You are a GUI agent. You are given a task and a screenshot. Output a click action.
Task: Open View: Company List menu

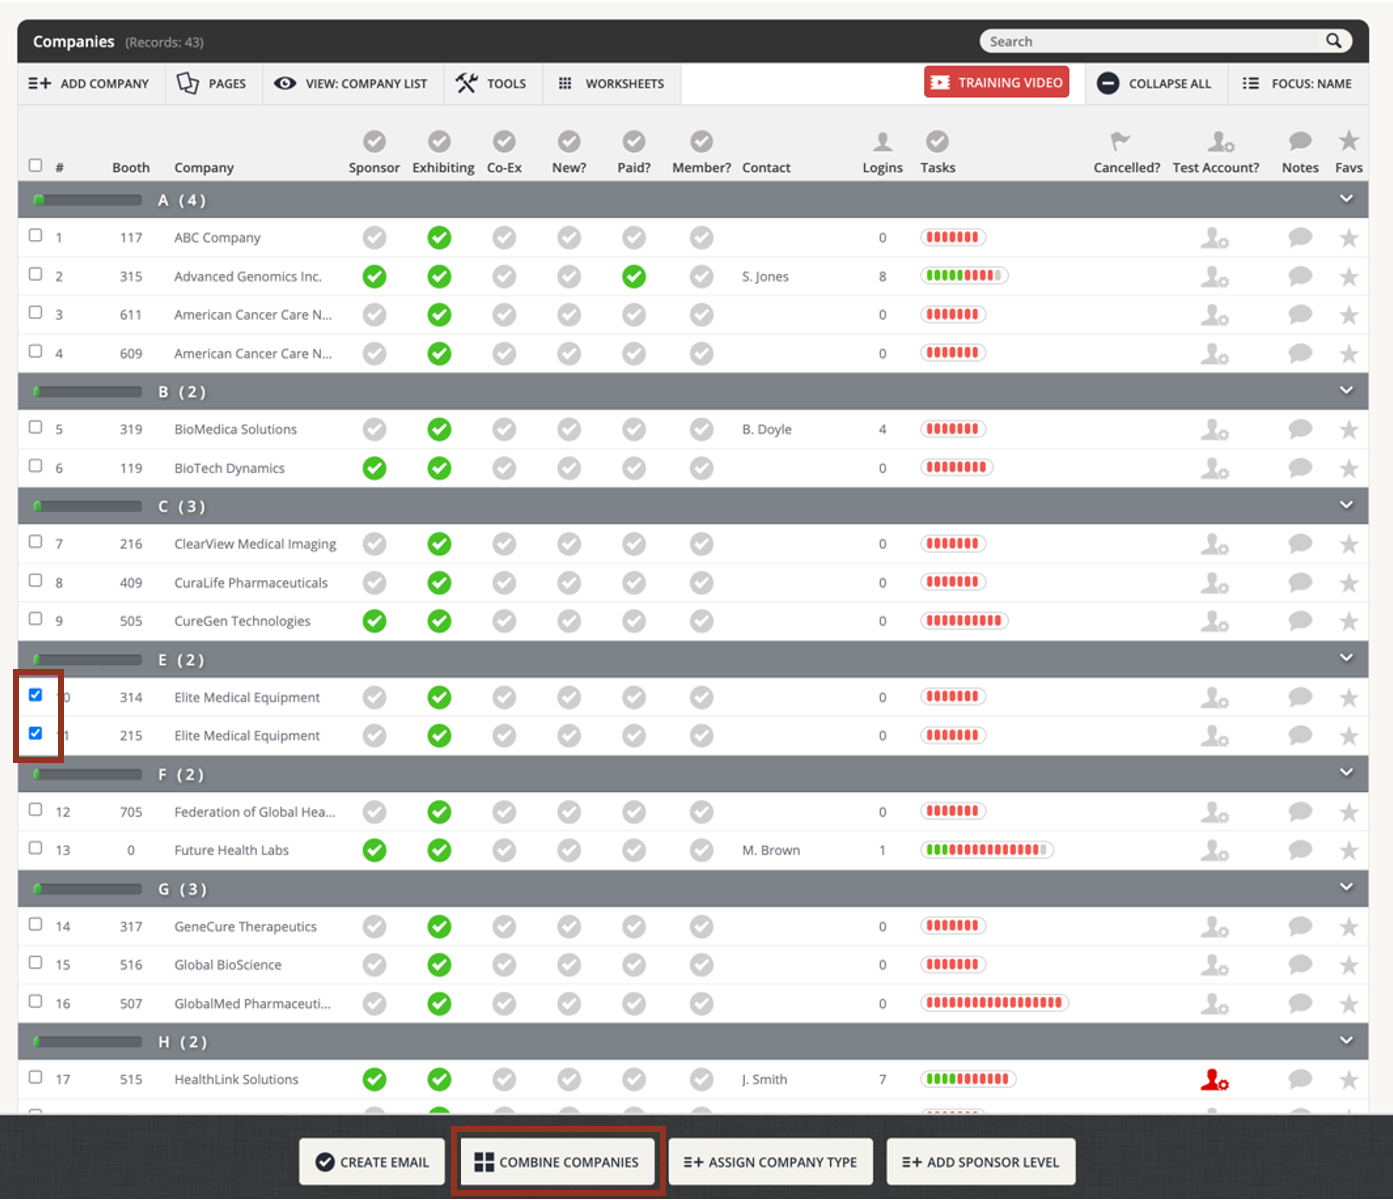click(351, 84)
